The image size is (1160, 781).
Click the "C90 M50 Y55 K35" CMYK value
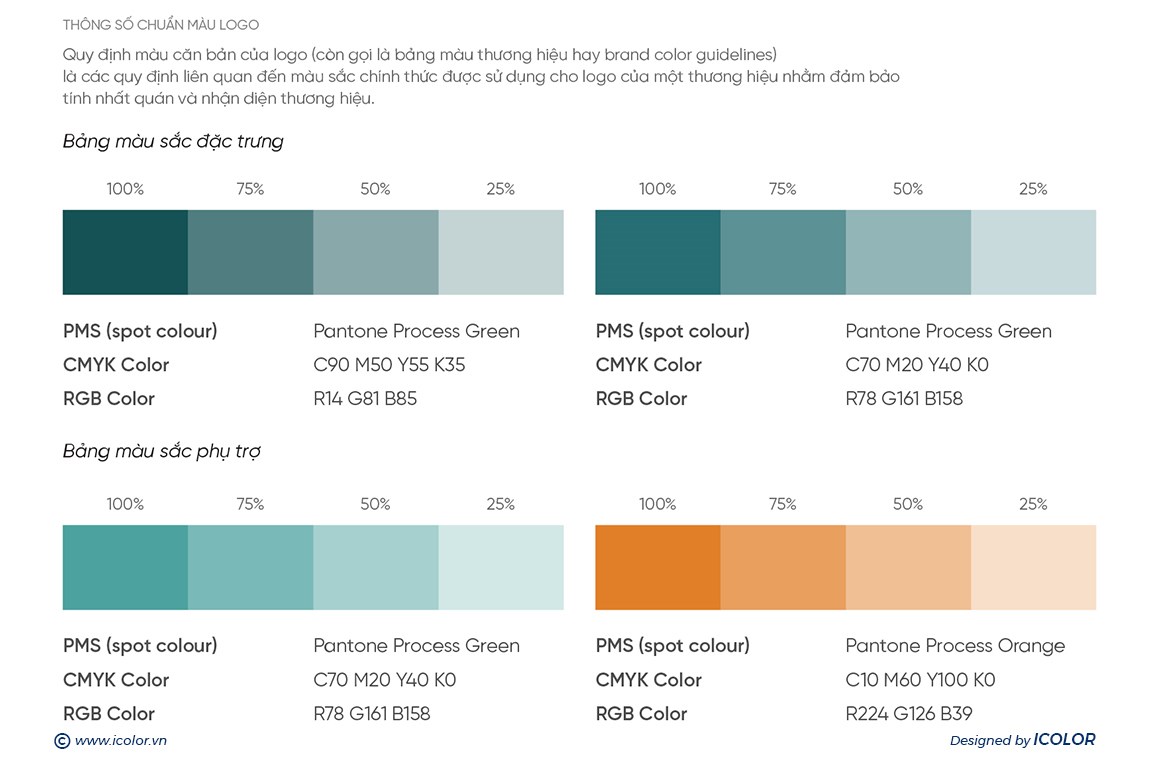389,365
